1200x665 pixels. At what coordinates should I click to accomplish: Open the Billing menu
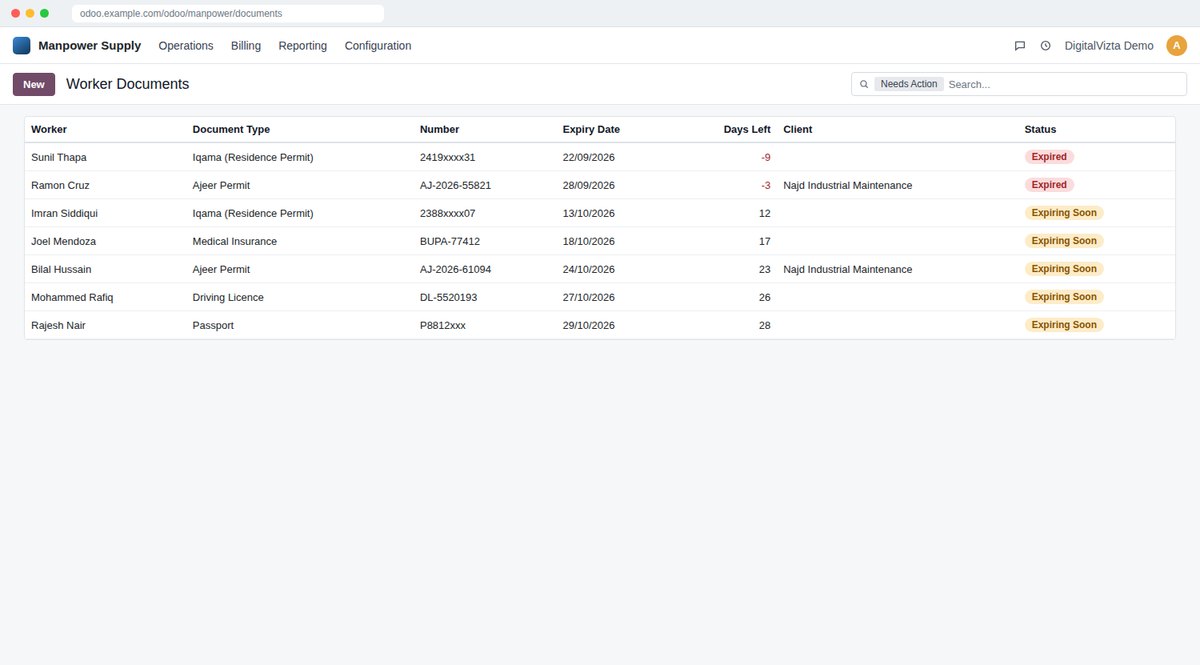click(246, 45)
